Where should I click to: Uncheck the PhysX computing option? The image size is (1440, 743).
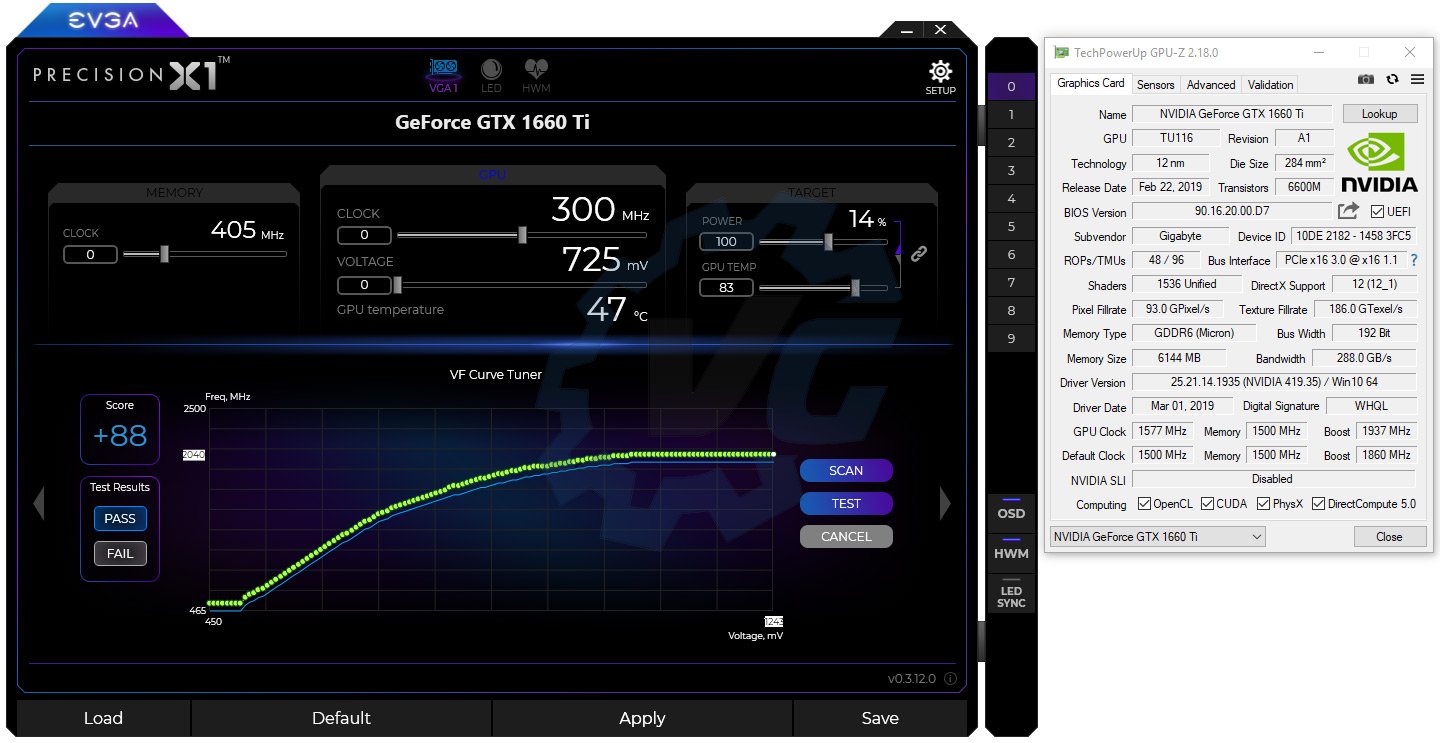click(1262, 504)
